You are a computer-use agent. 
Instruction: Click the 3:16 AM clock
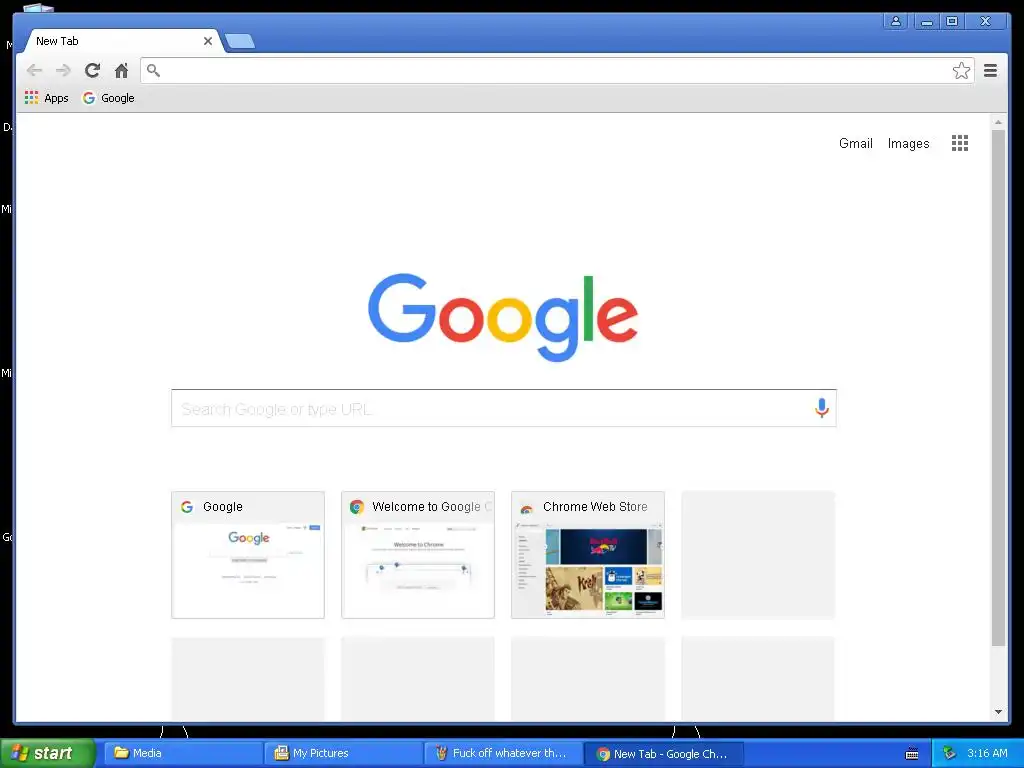coord(987,753)
